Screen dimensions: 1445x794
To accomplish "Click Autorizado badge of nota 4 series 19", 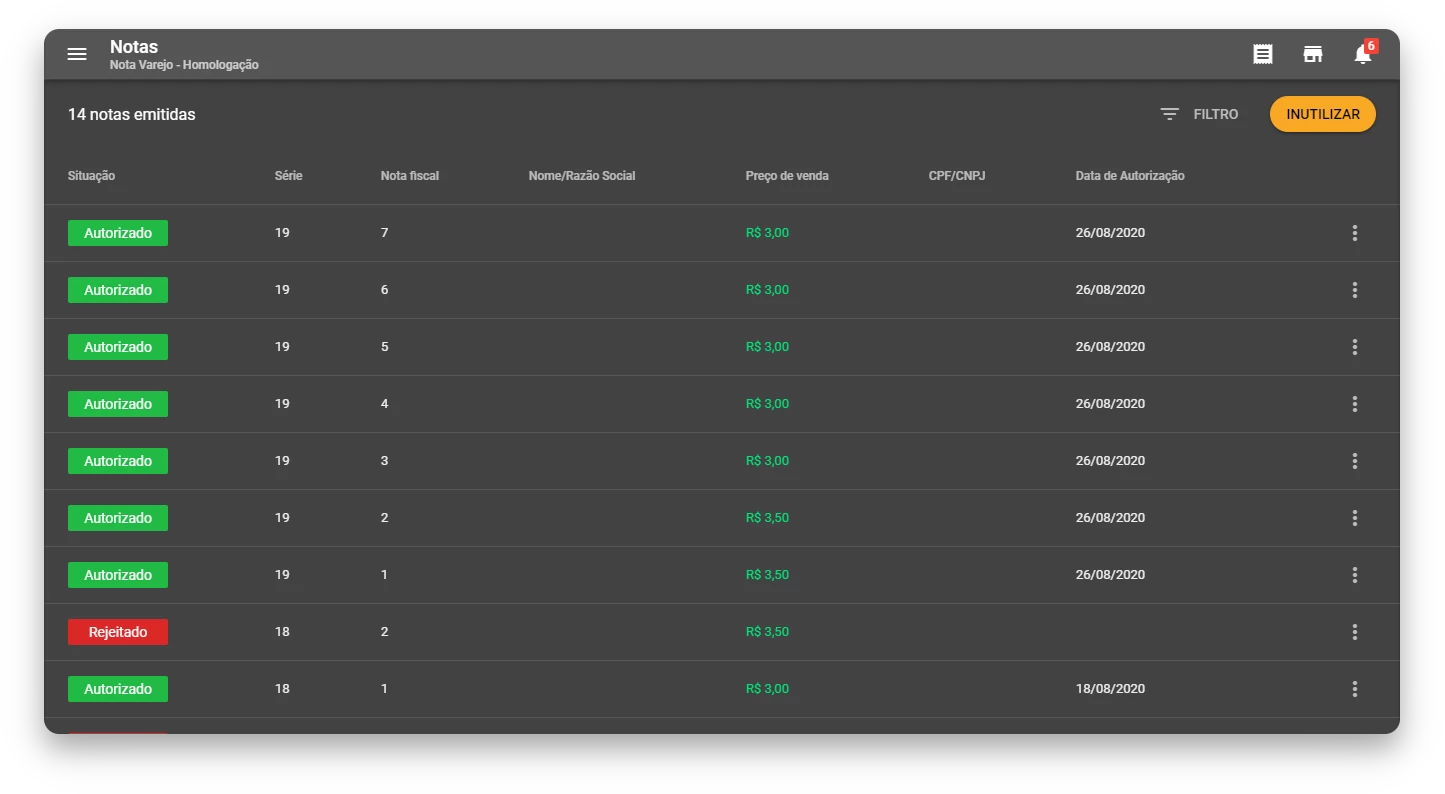I will [118, 404].
